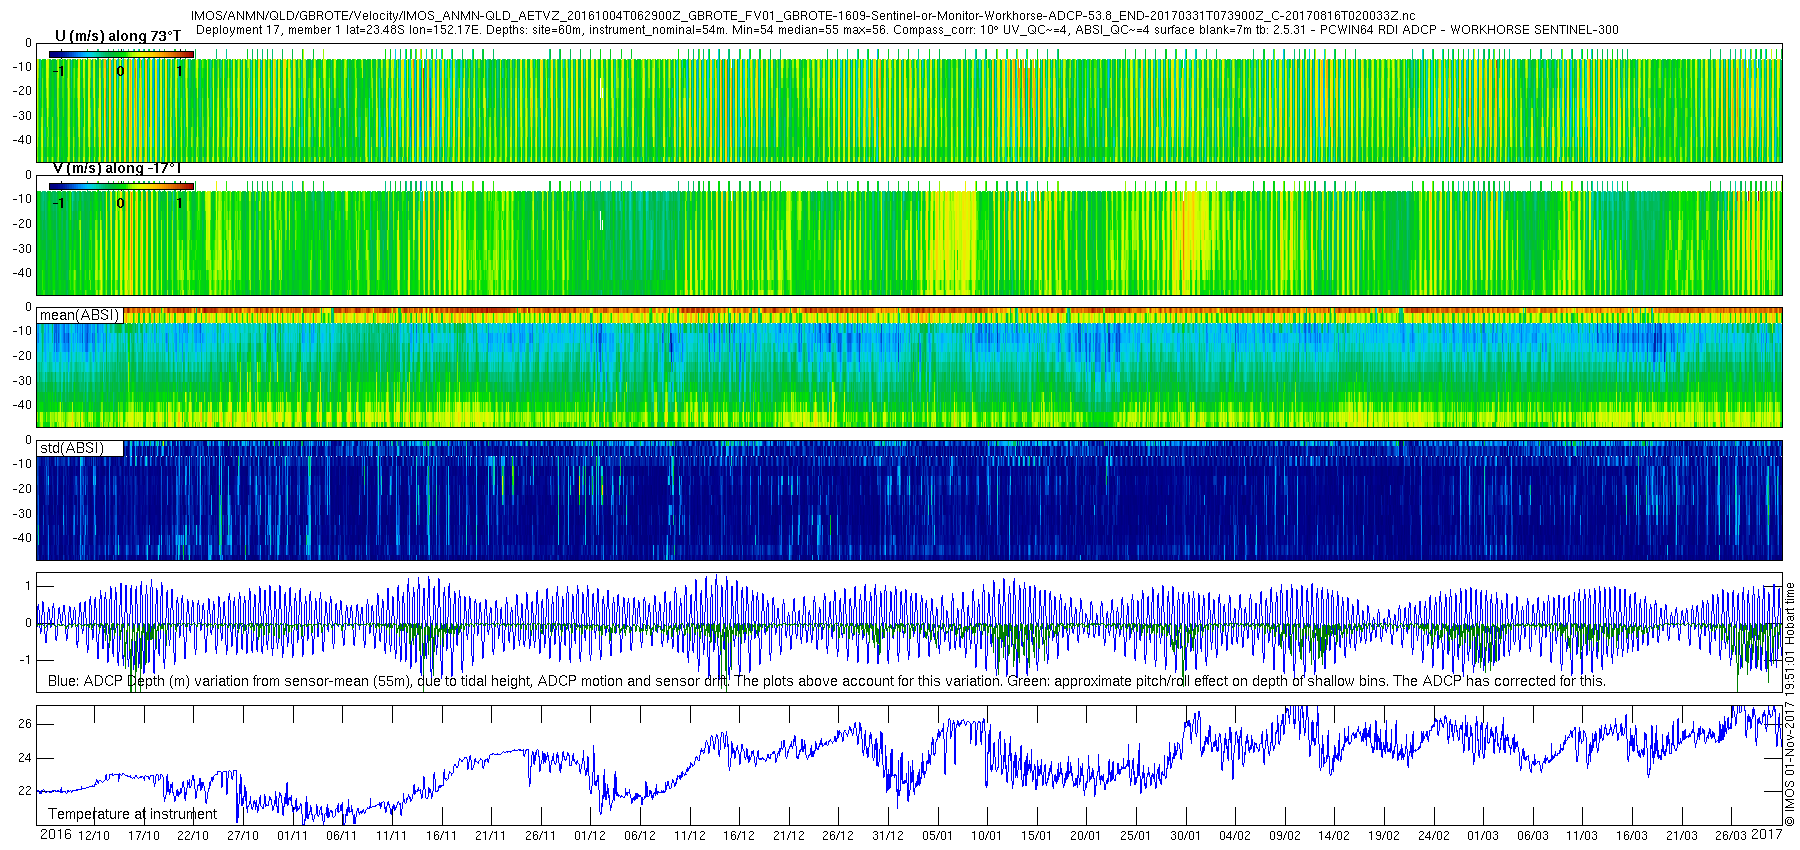Click the '16/12' date tick label

pyautogui.click(x=739, y=836)
